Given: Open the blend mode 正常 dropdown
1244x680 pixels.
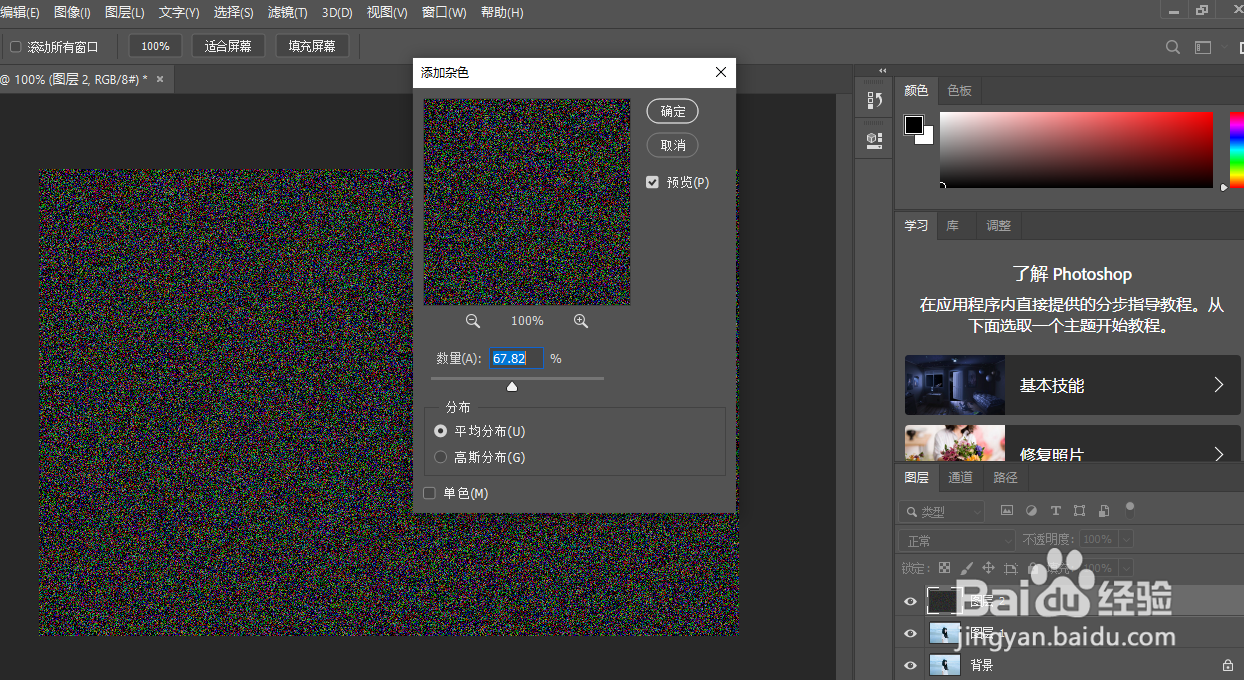Looking at the screenshot, I should [x=958, y=540].
